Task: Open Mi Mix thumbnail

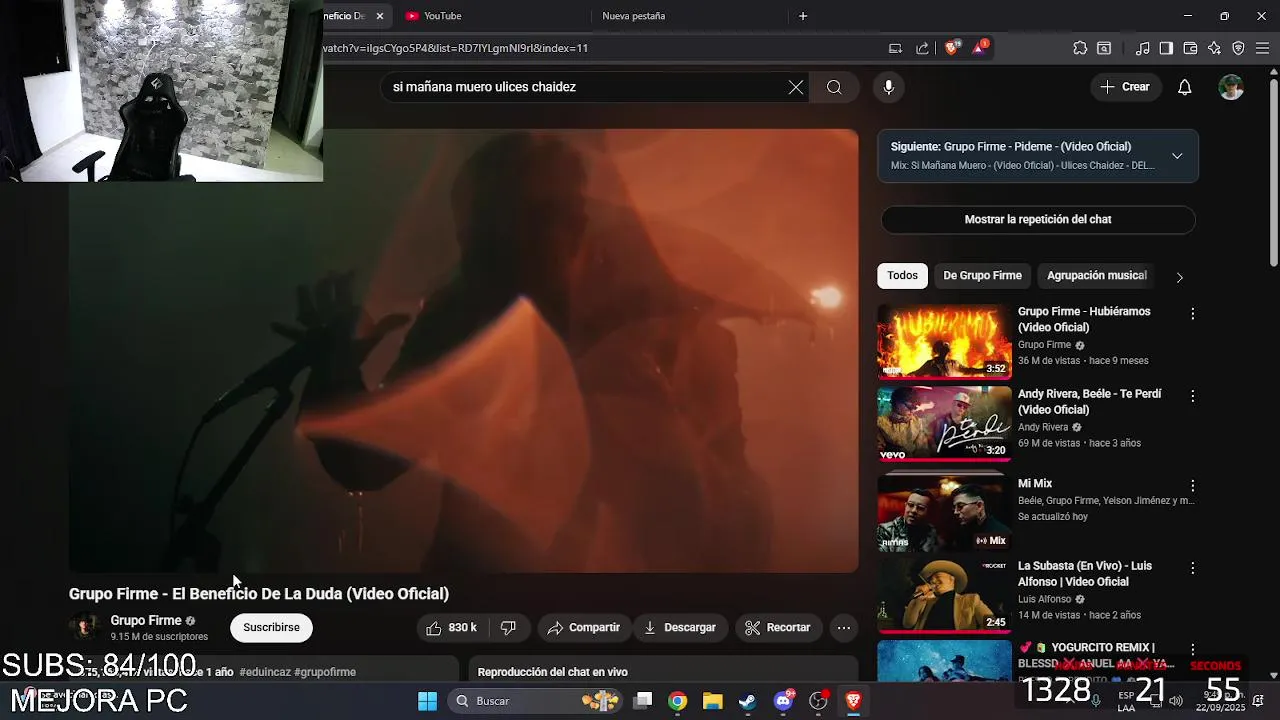Action: point(944,511)
